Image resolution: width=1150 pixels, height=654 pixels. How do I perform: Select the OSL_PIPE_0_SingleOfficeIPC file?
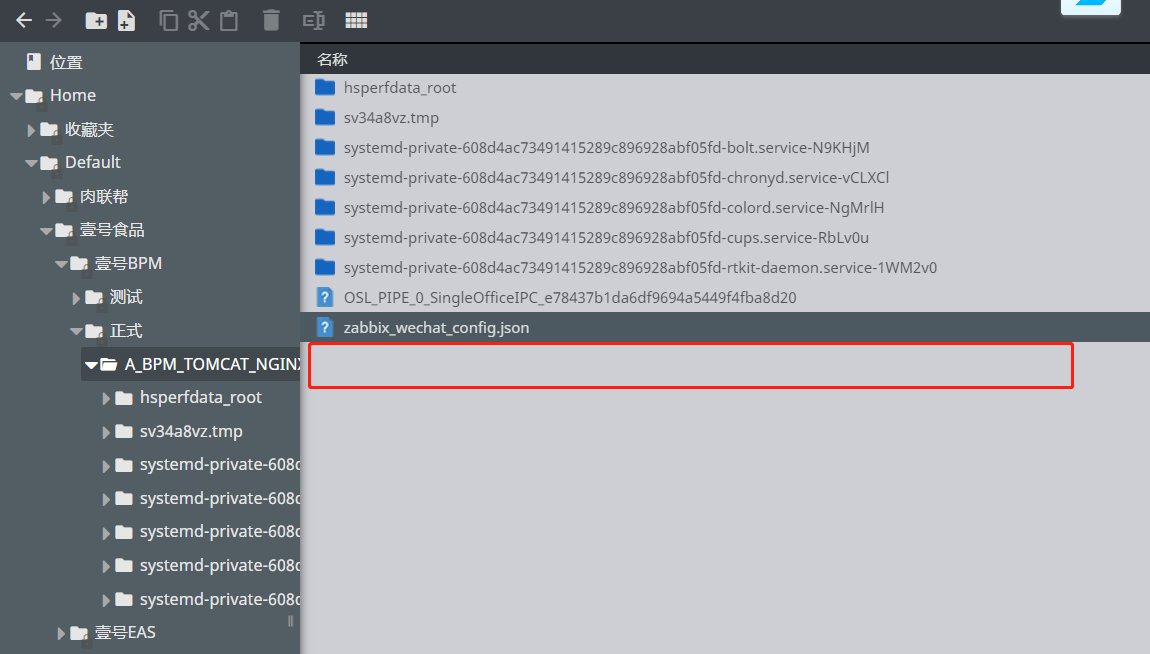pos(569,298)
